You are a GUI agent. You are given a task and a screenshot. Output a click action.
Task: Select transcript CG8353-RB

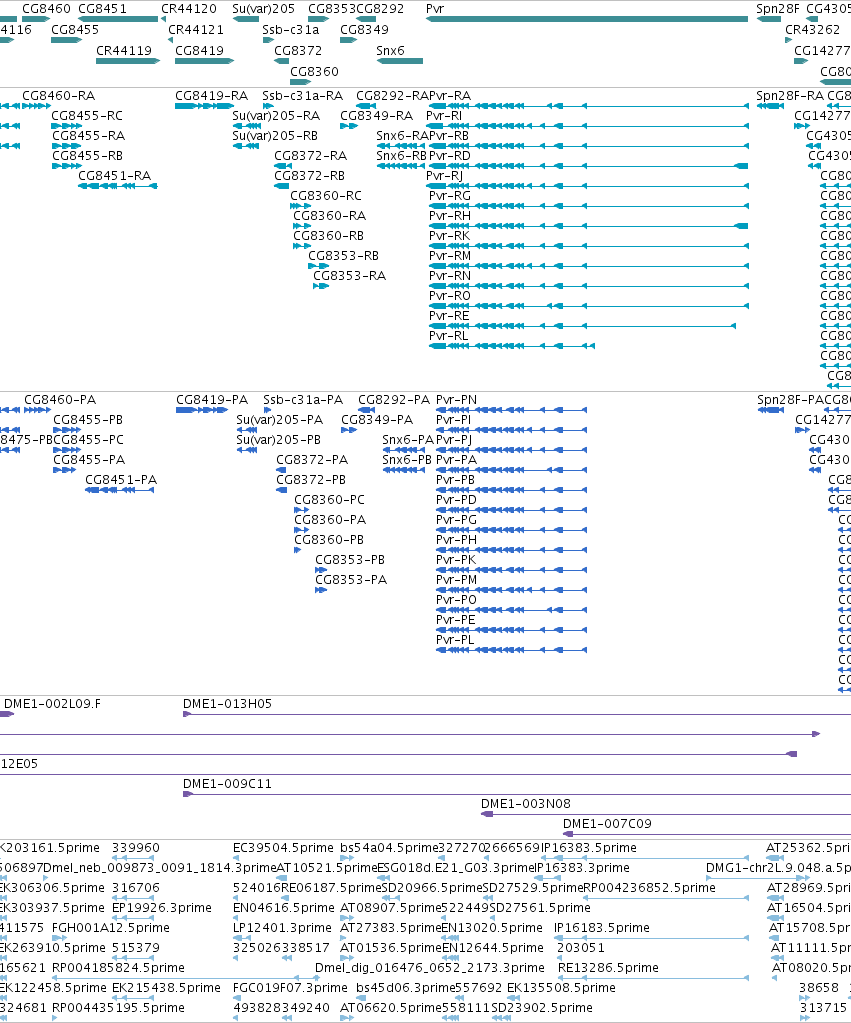click(x=343, y=256)
